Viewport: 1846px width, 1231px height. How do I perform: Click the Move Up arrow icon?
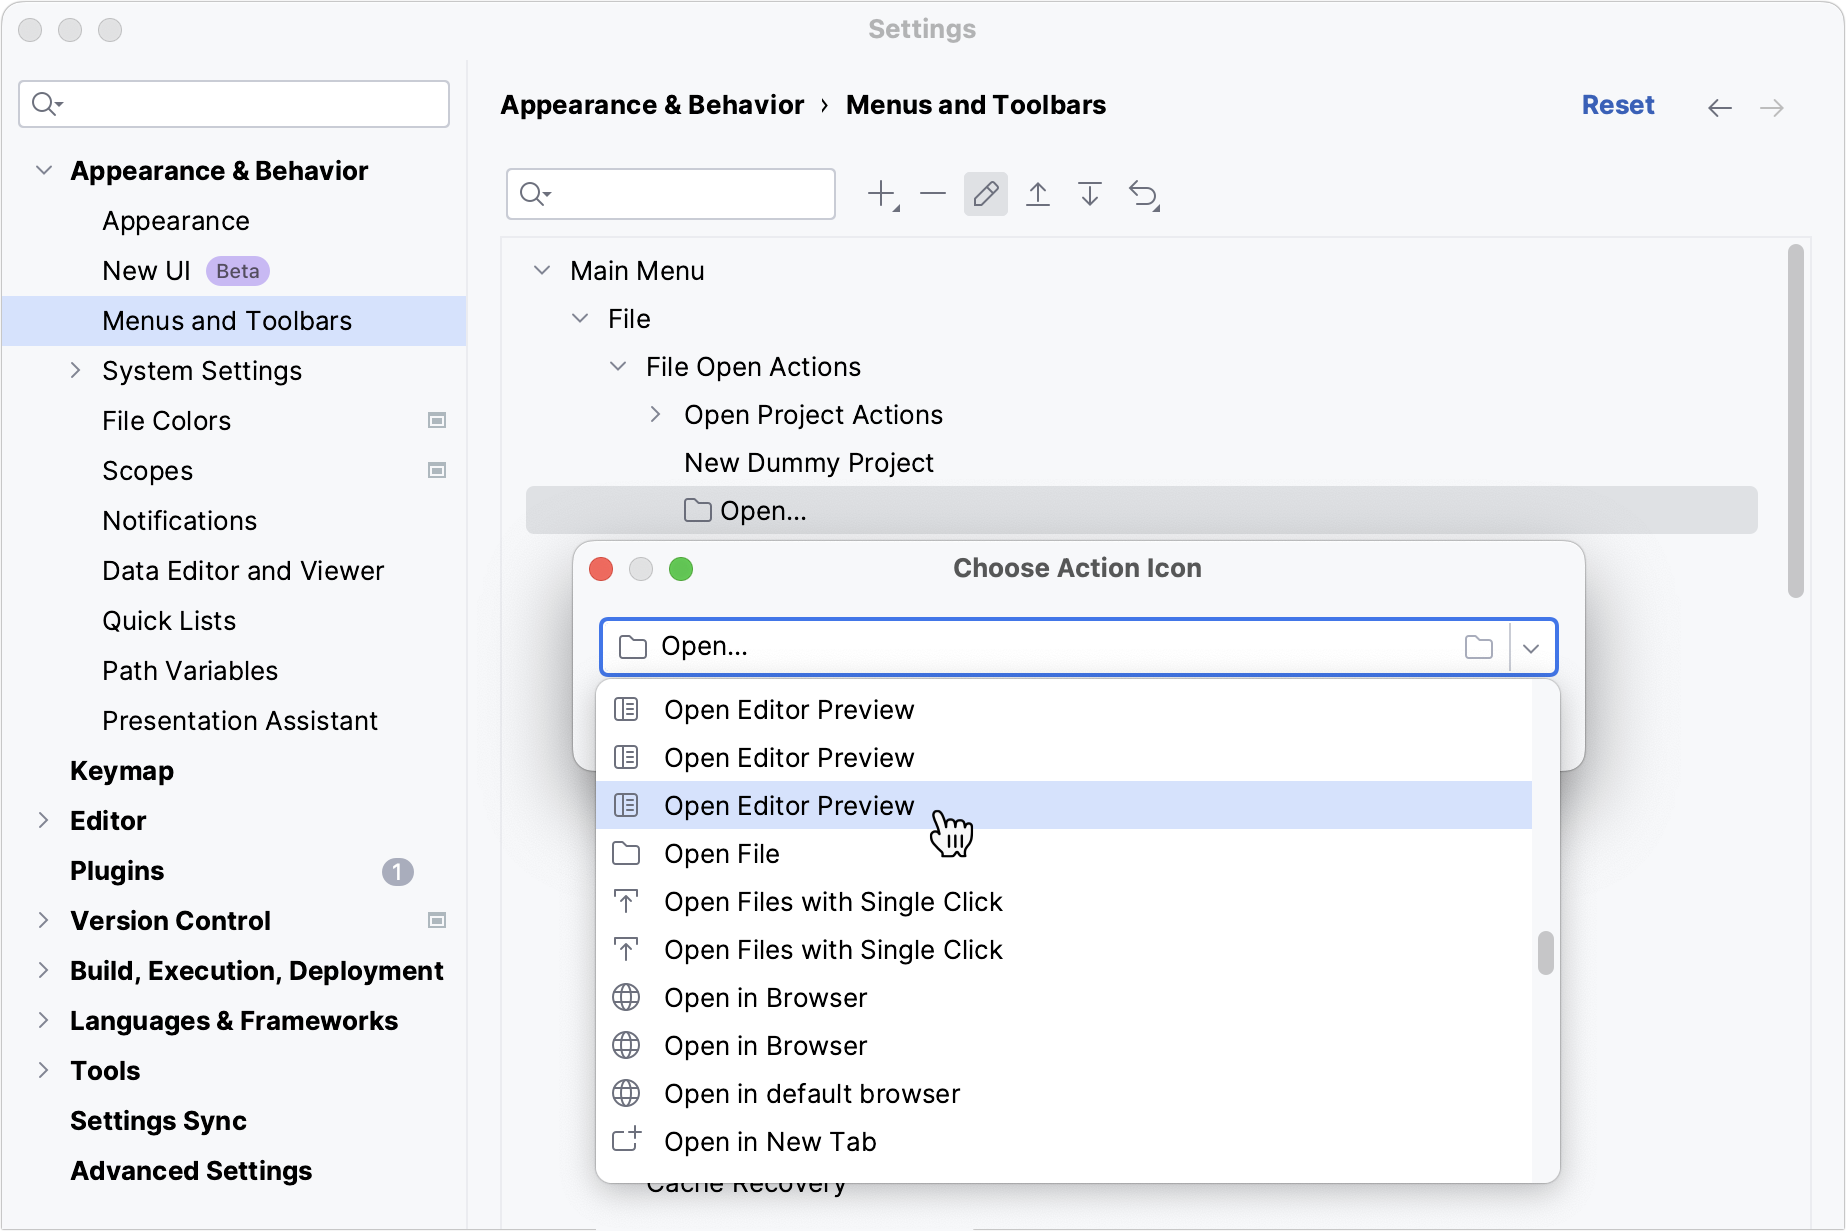click(1038, 194)
